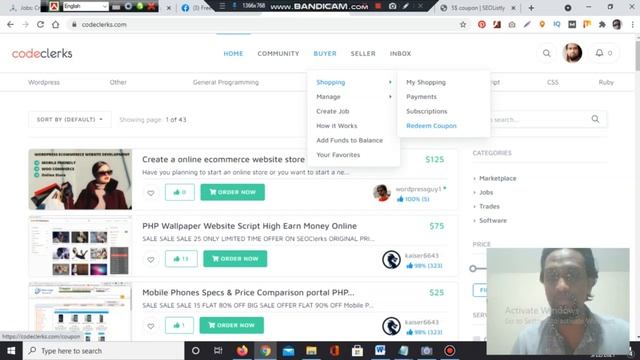The width and height of the screenshot is (640, 360).
Task: Reload the page in browser
Action: 40,24
